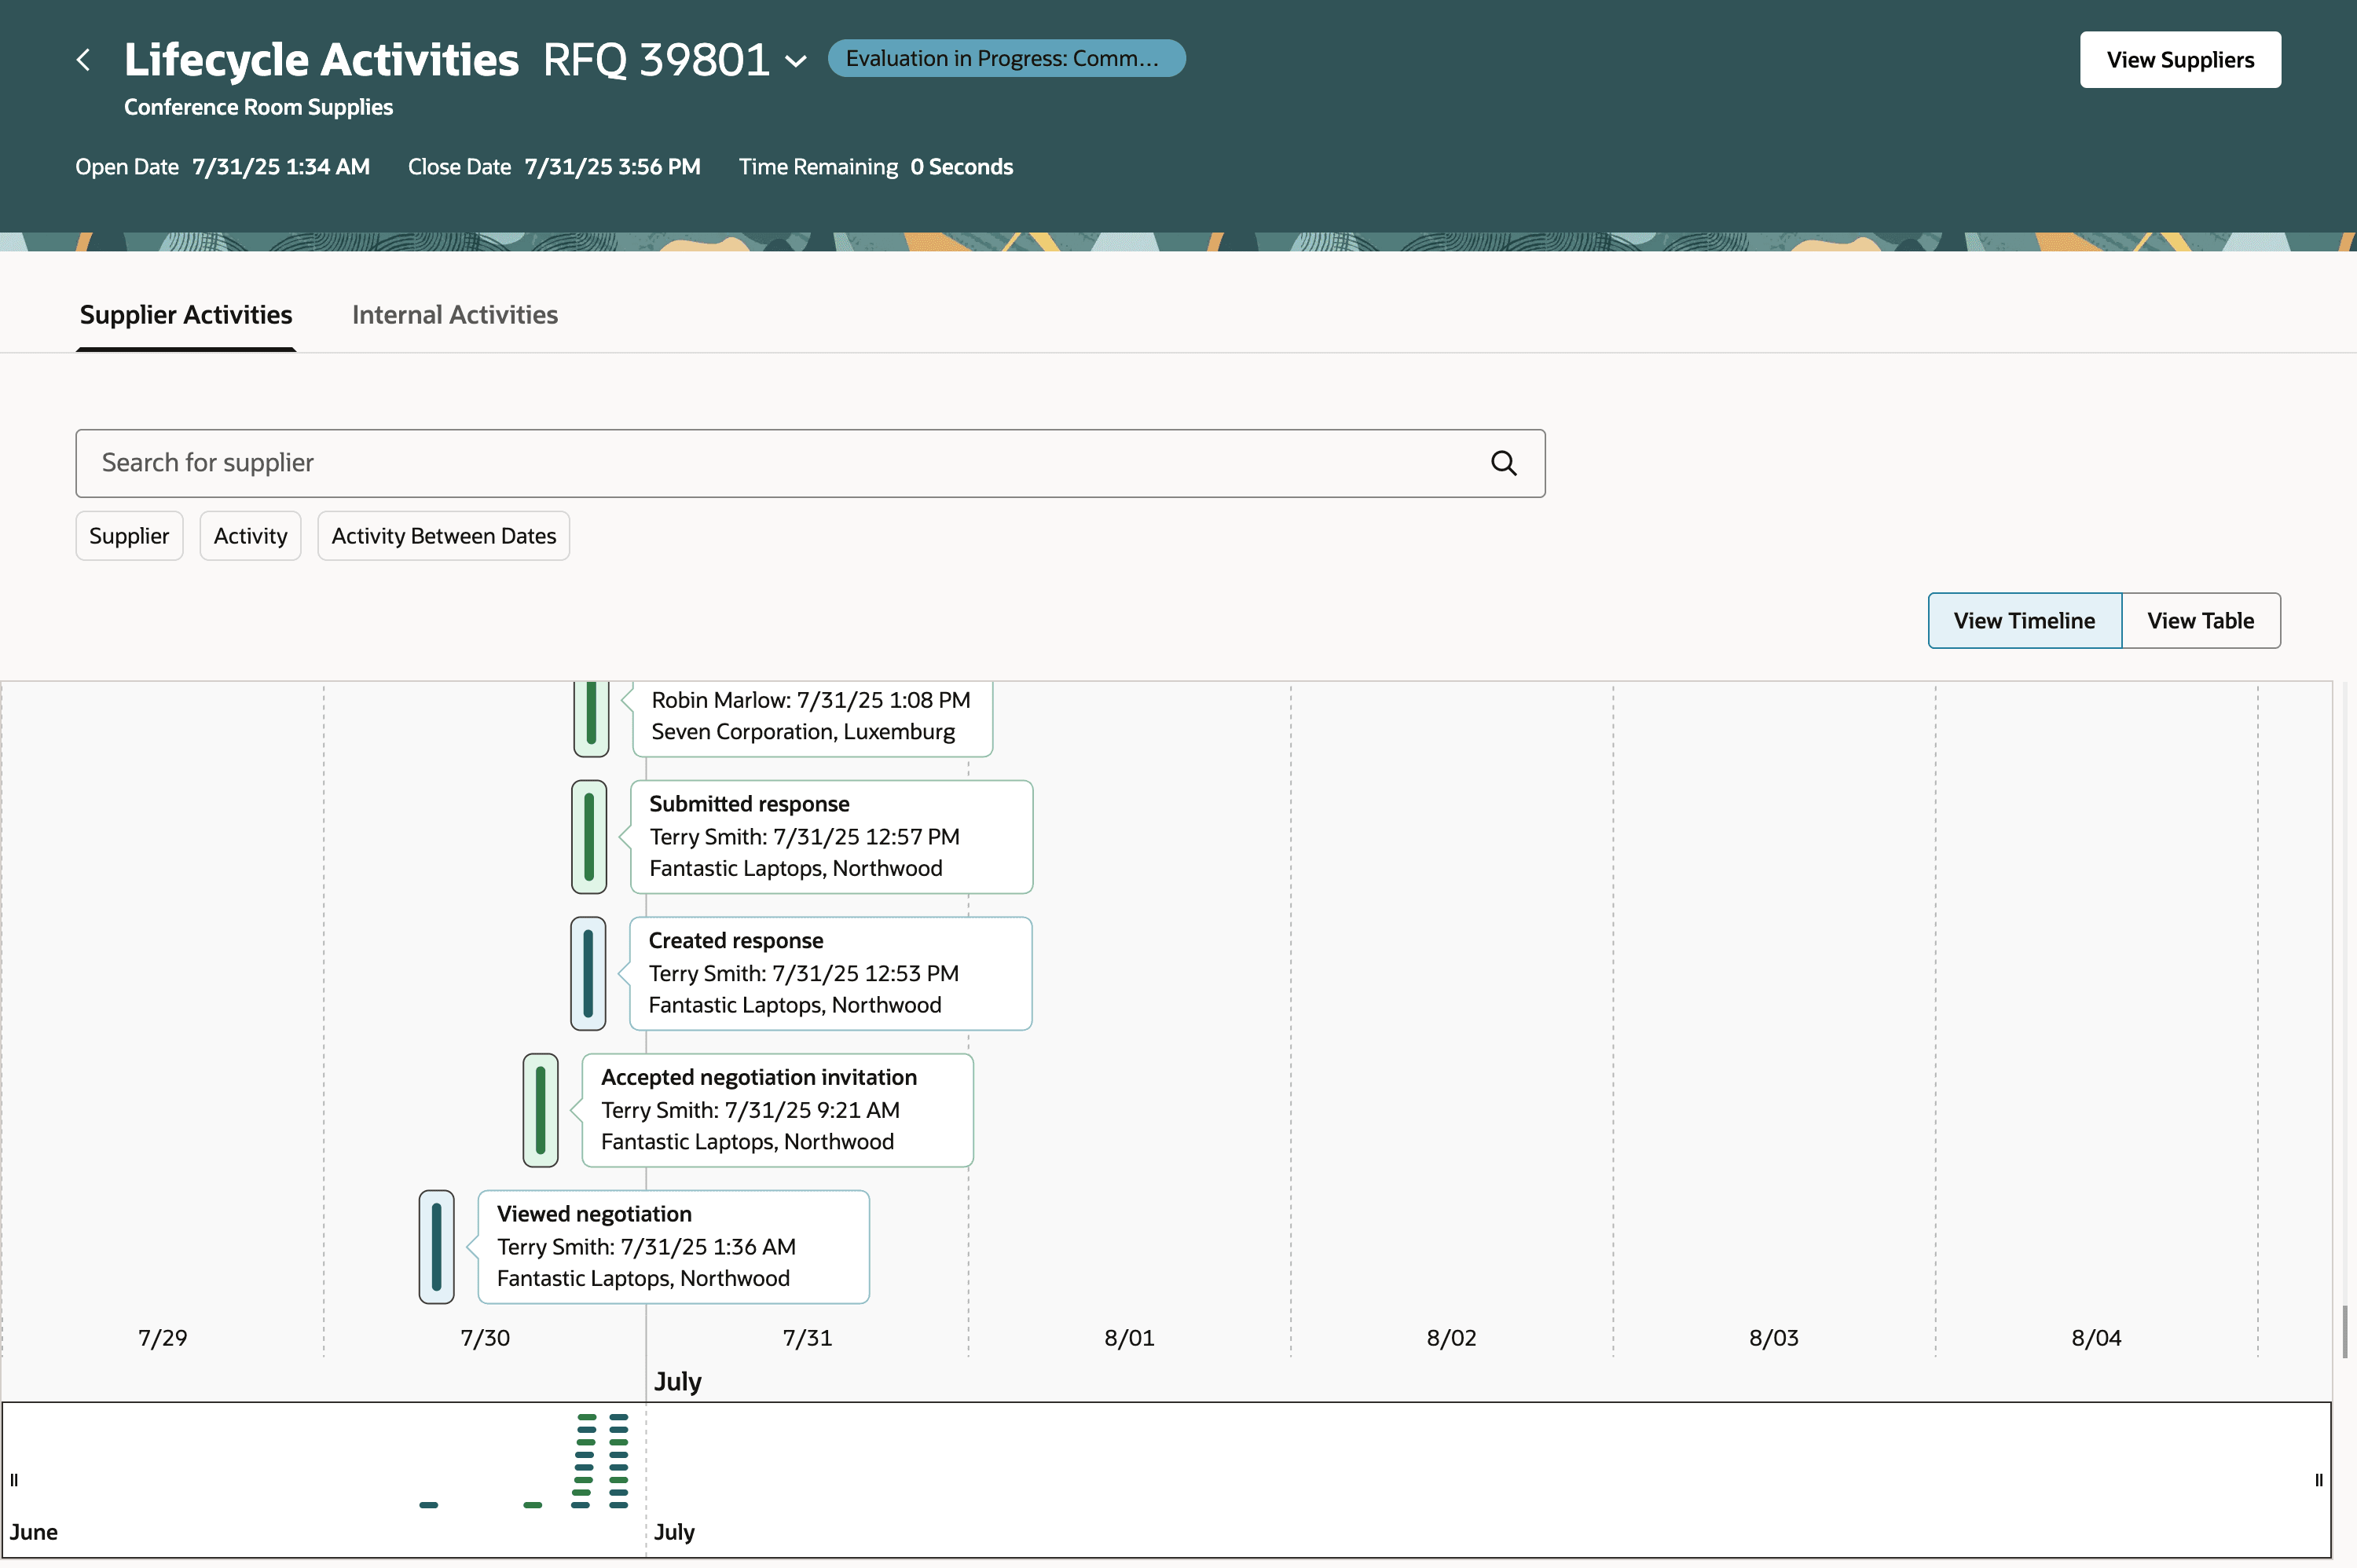This screenshot has width=2357, height=1568.
Task: Switch to the Internal Activities tab
Action: pyautogui.click(x=454, y=315)
